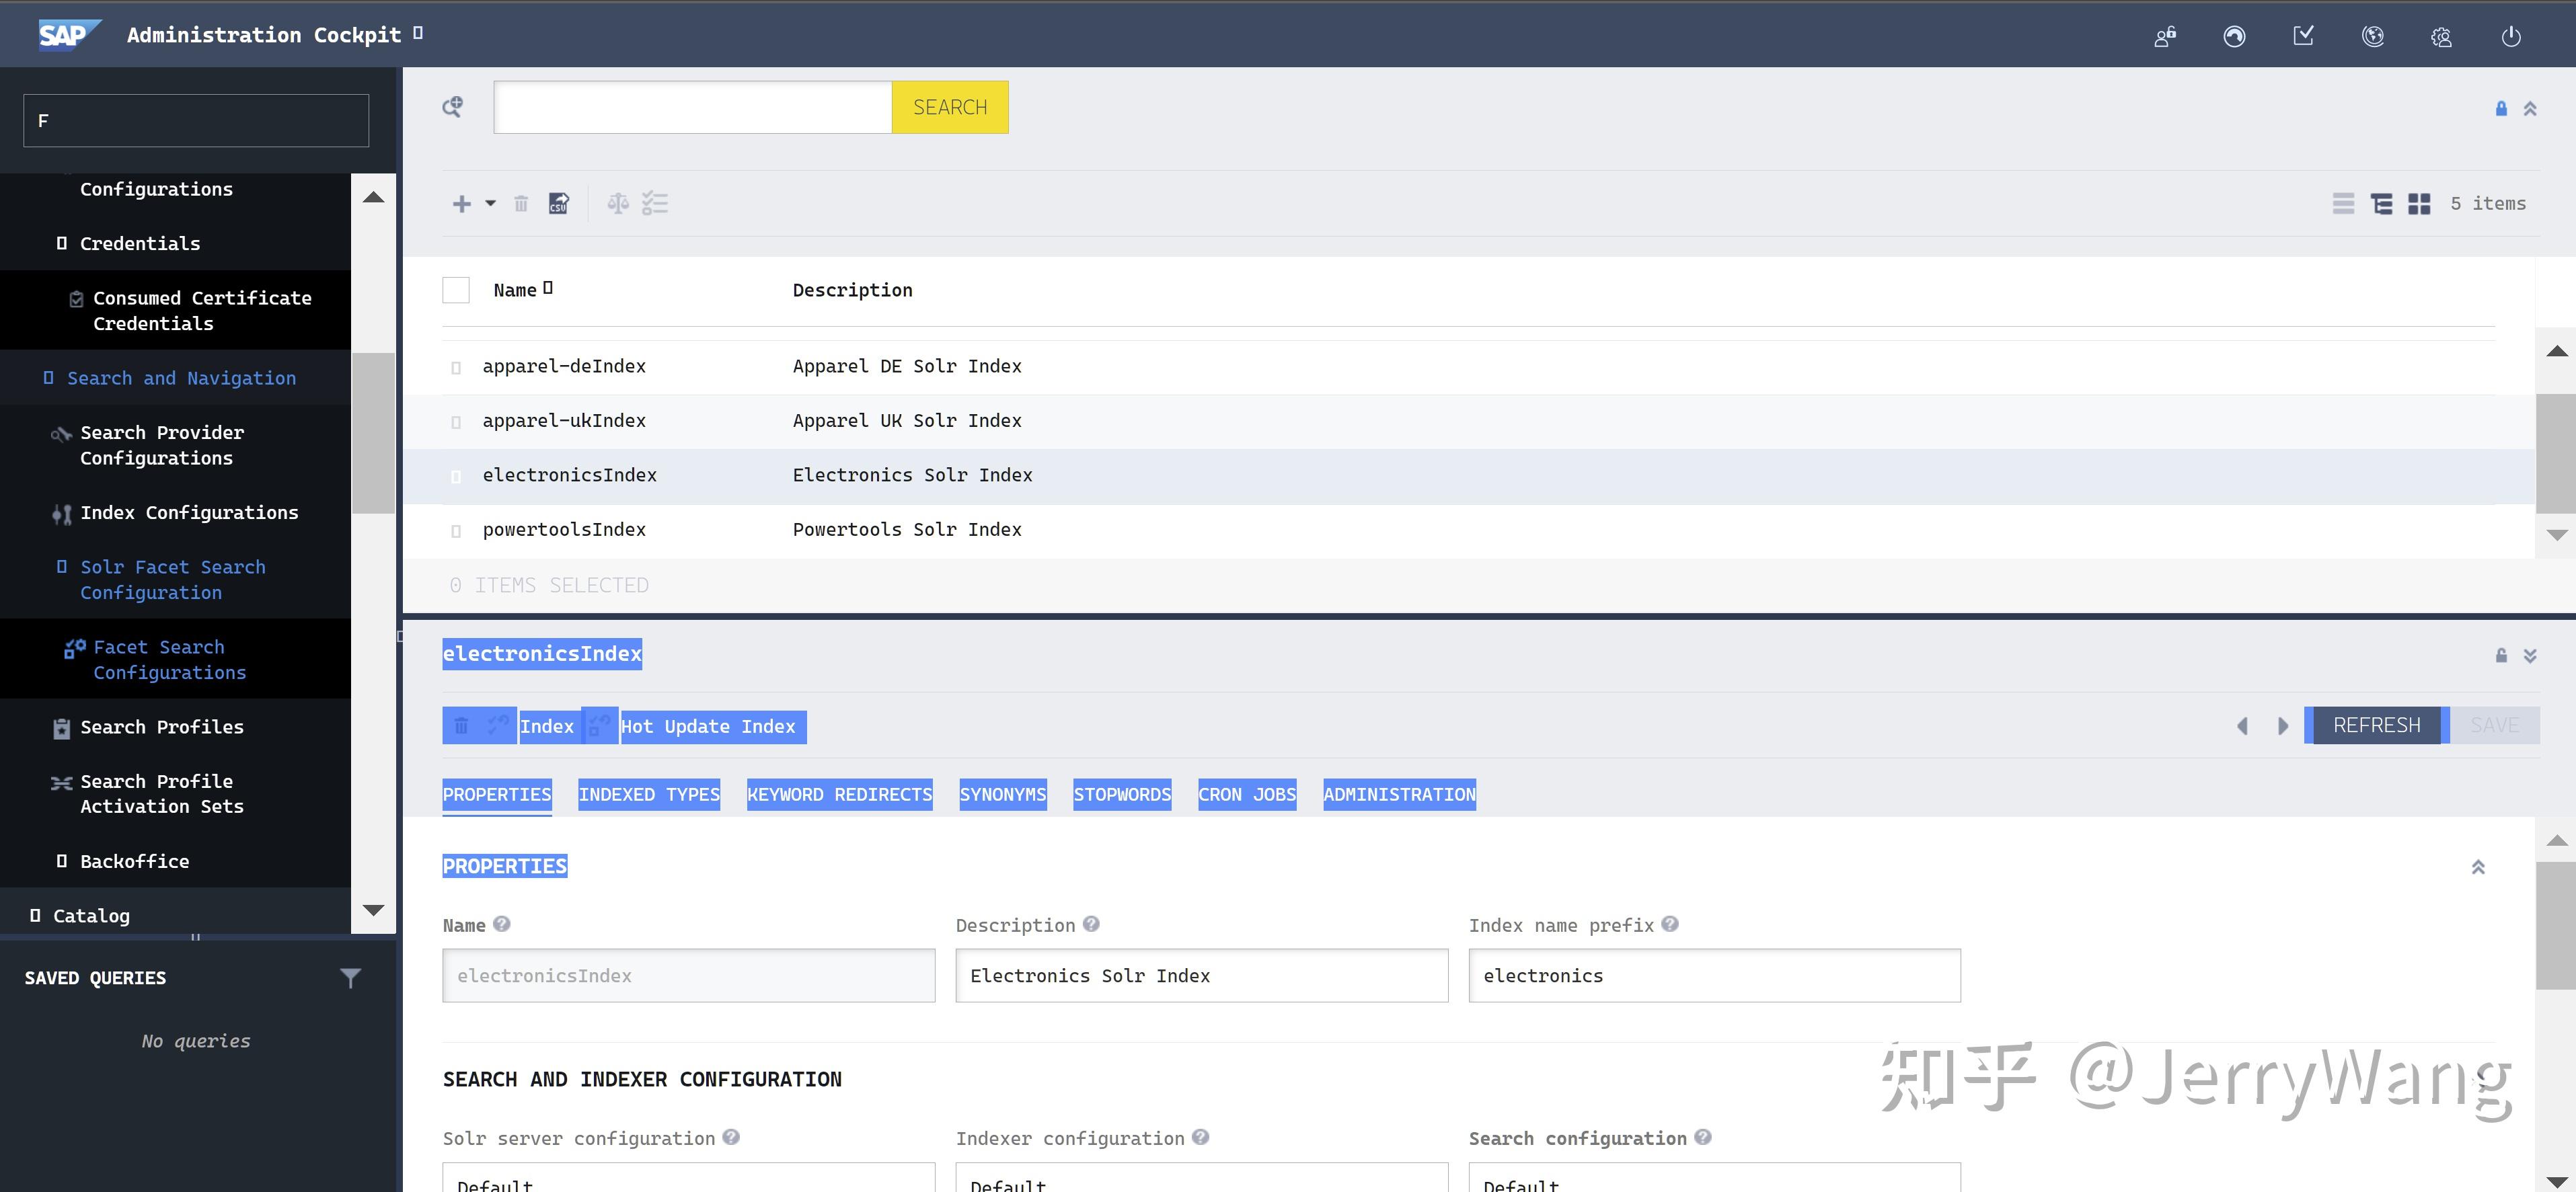Click the Hot Update Index button
Image resolution: width=2576 pixels, height=1192 pixels.
coord(711,726)
